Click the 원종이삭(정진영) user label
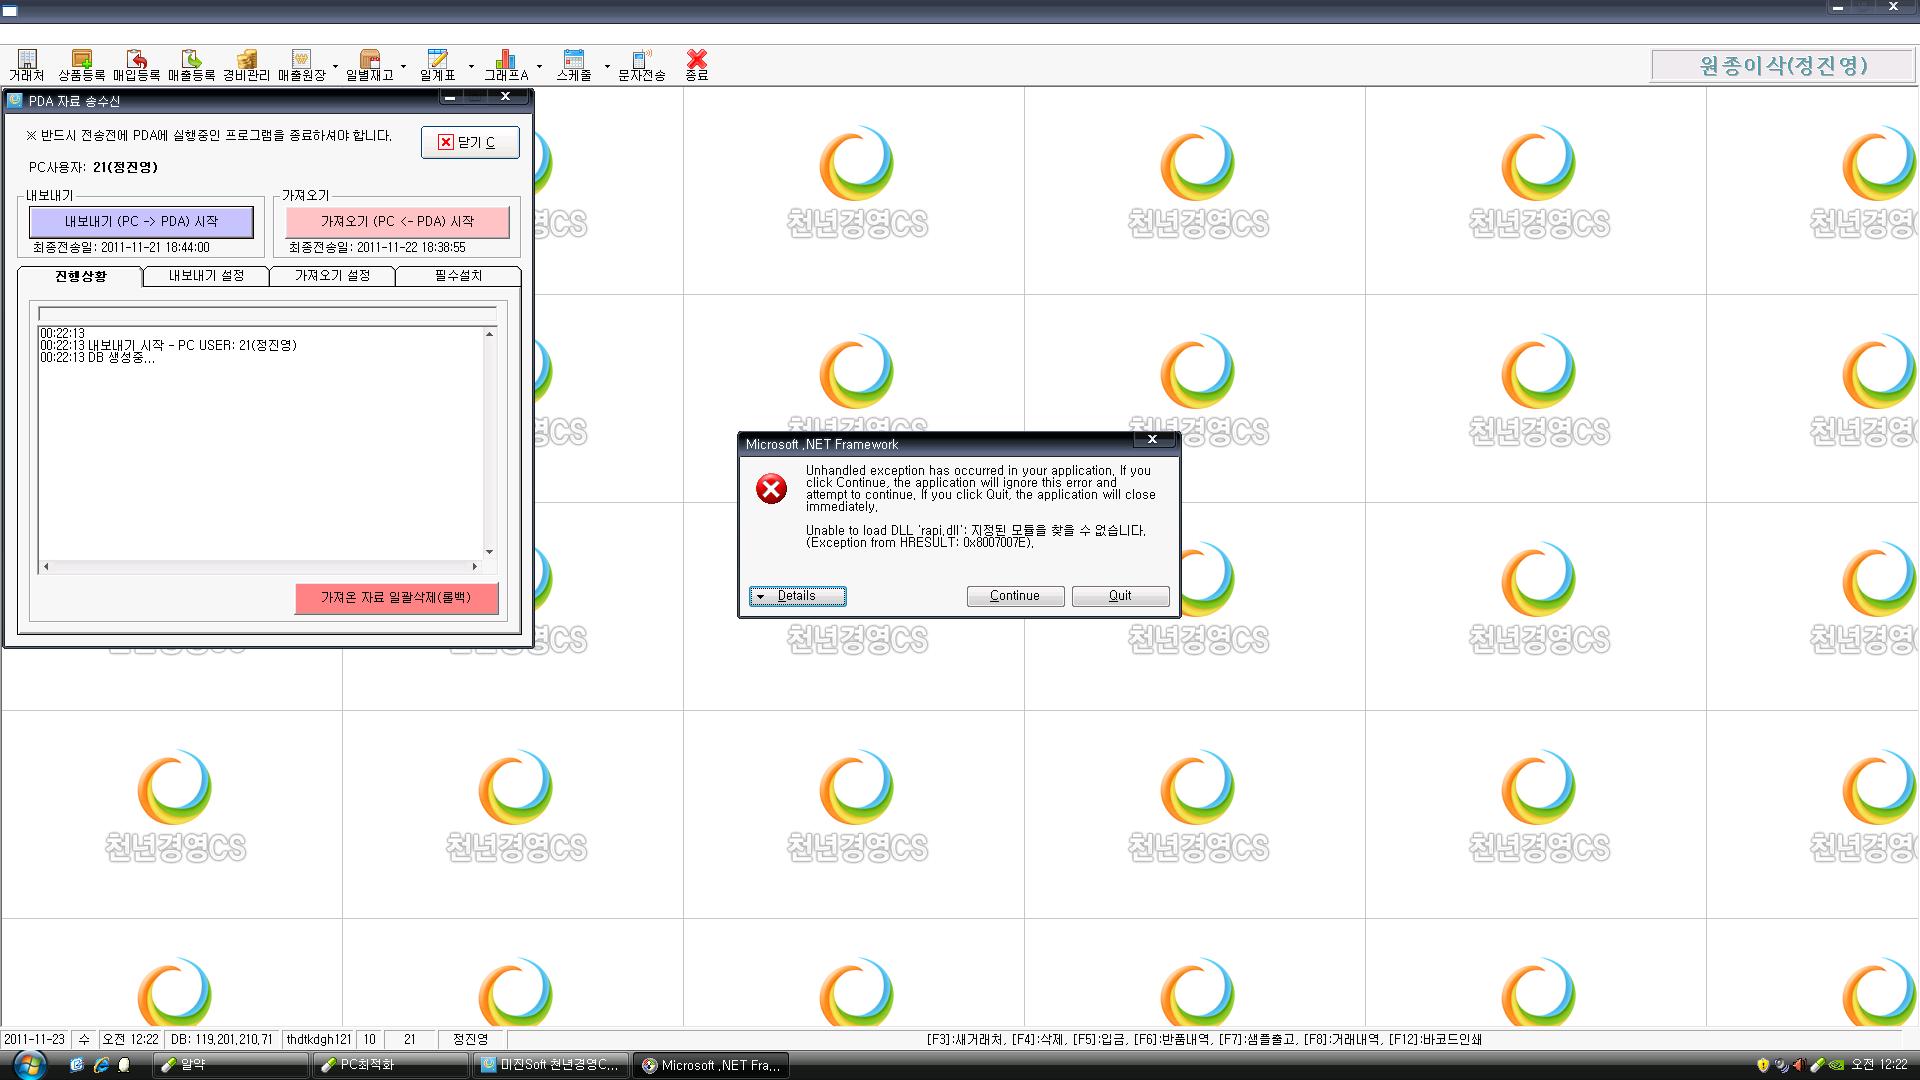The image size is (1920, 1080). pyautogui.click(x=1783, y=66)
